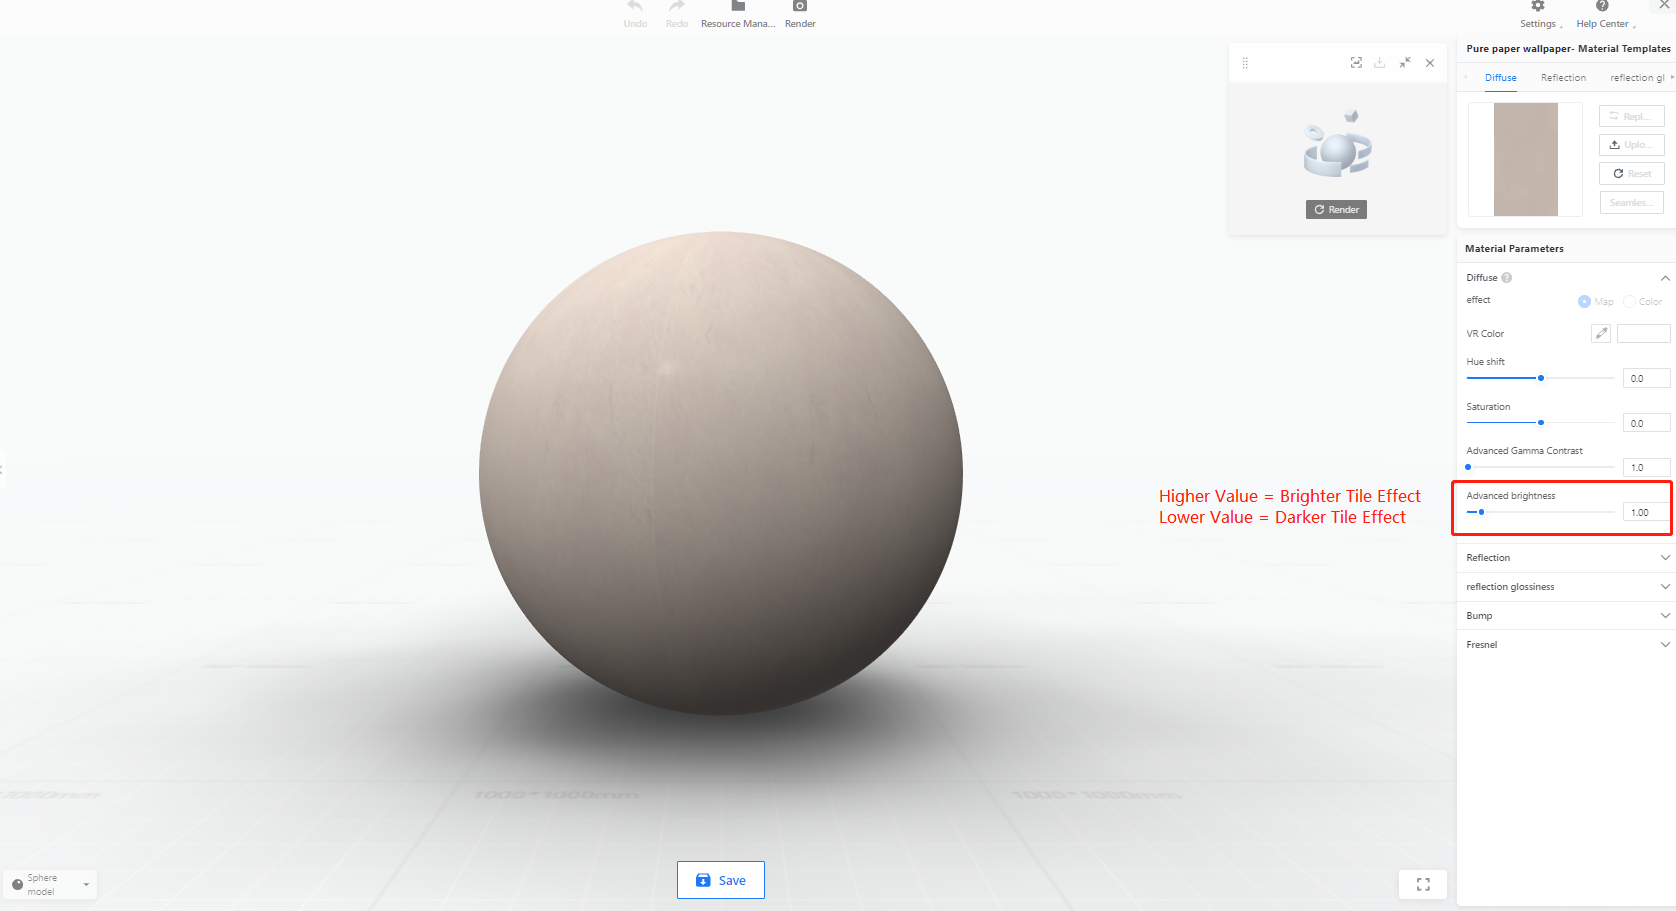
Task: Click the Reset texture button
Action: (1631, 174)
